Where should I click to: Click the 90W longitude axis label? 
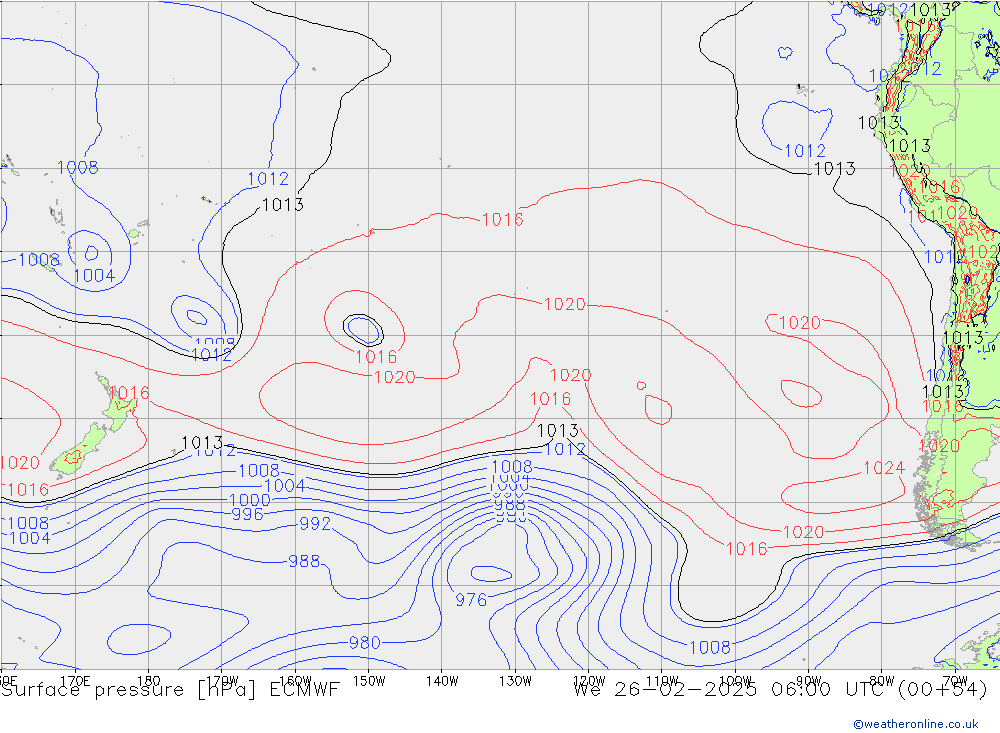(809, 681)
